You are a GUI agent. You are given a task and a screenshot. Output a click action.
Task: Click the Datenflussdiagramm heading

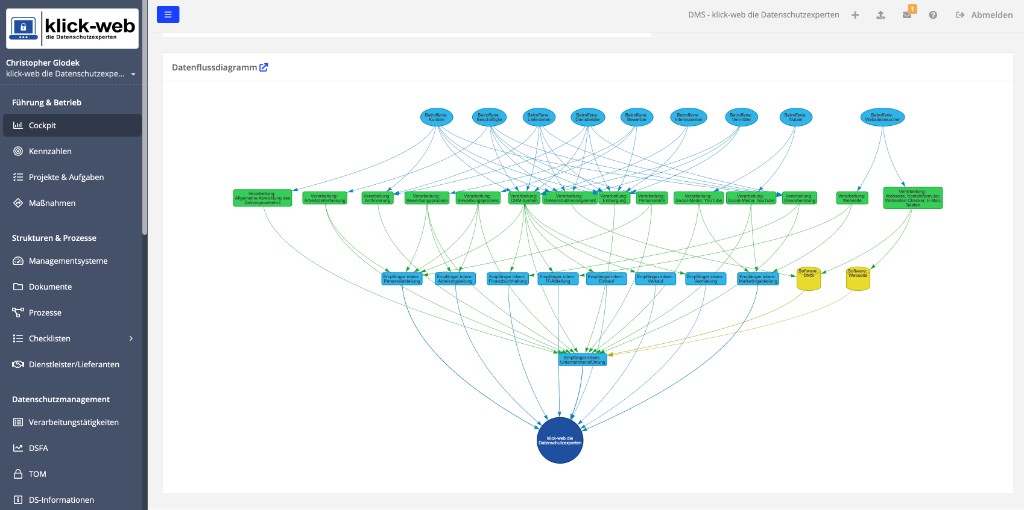[x=214, y=67]
